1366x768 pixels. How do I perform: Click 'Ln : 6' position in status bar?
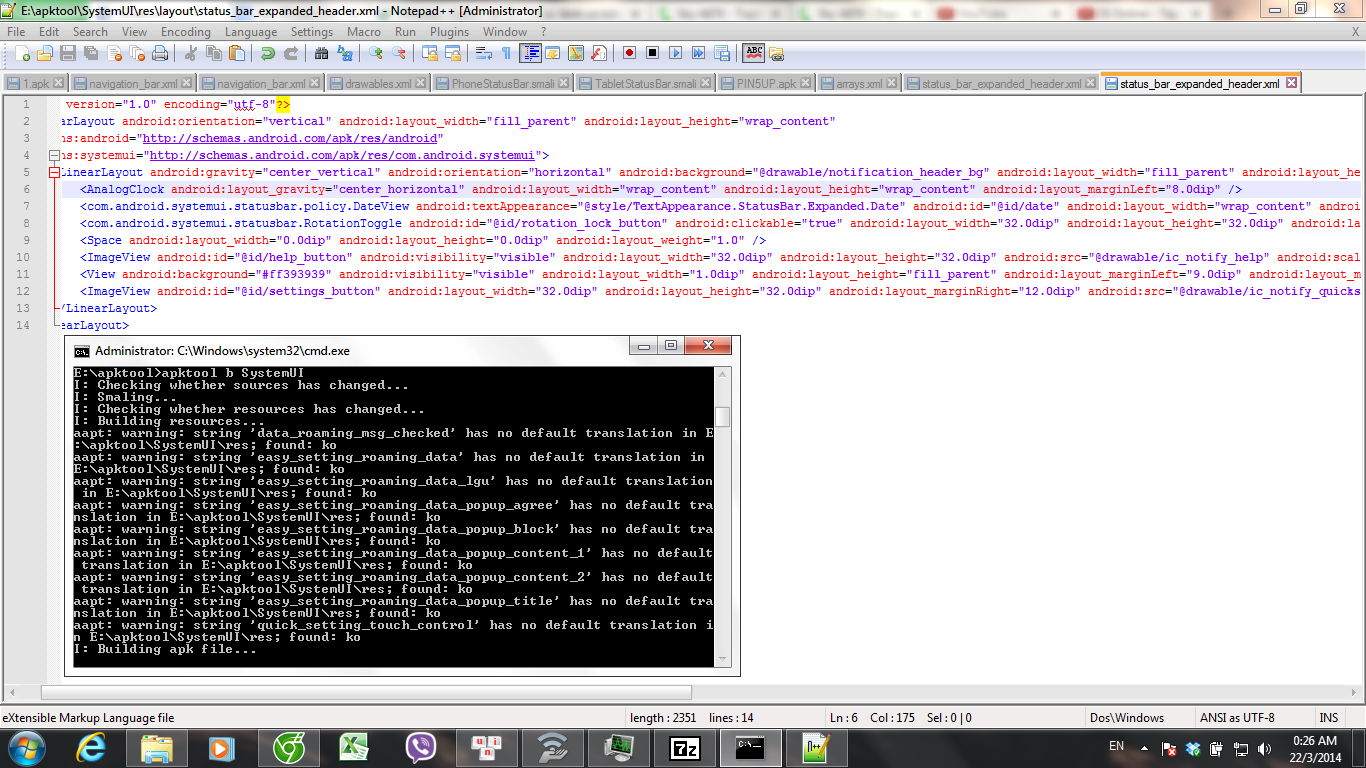tap(844, 718)
